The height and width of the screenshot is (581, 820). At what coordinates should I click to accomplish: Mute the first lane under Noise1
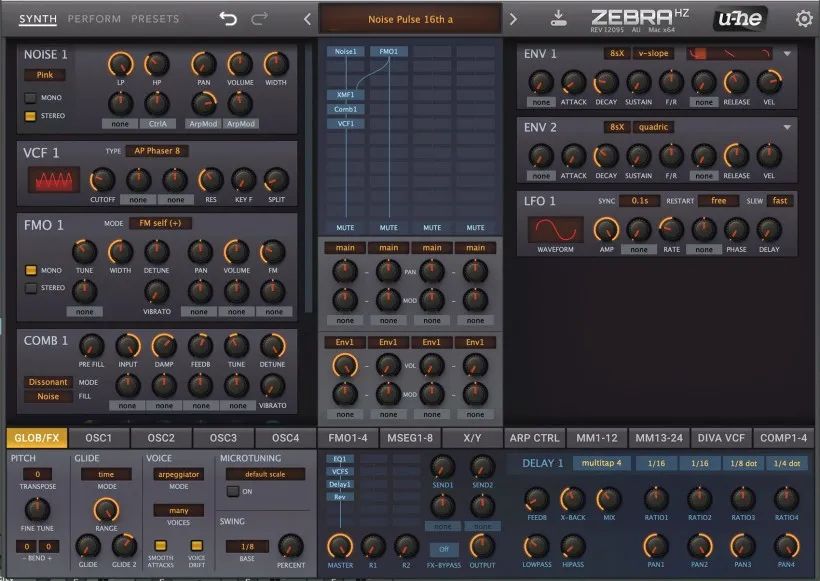[x=345, y=228]
